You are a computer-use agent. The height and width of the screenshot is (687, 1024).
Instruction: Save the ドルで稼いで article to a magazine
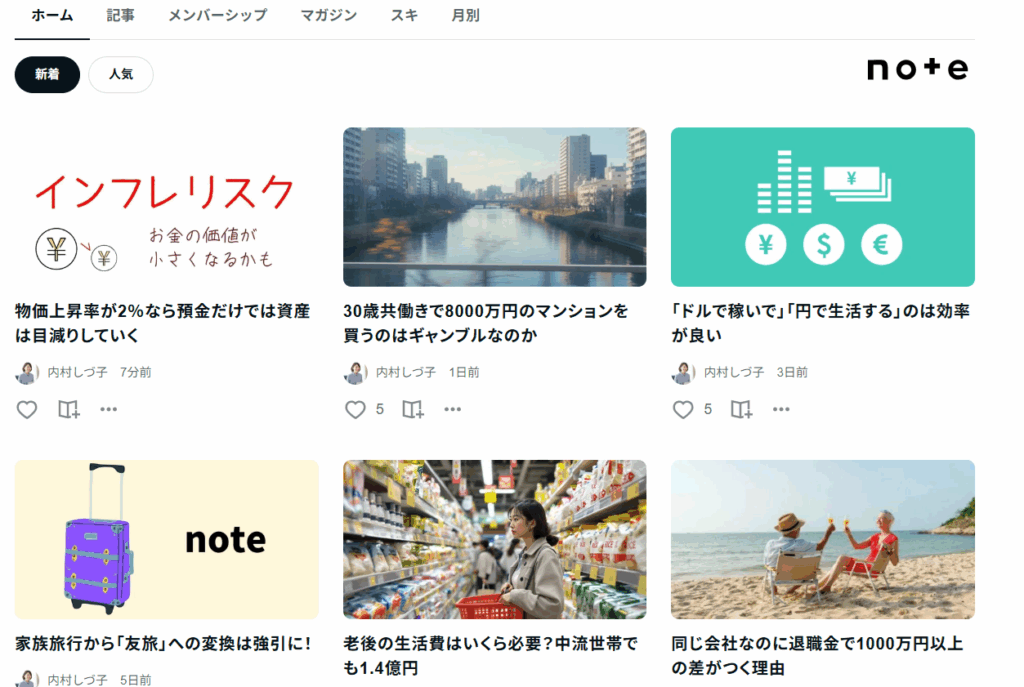[741, 409]
